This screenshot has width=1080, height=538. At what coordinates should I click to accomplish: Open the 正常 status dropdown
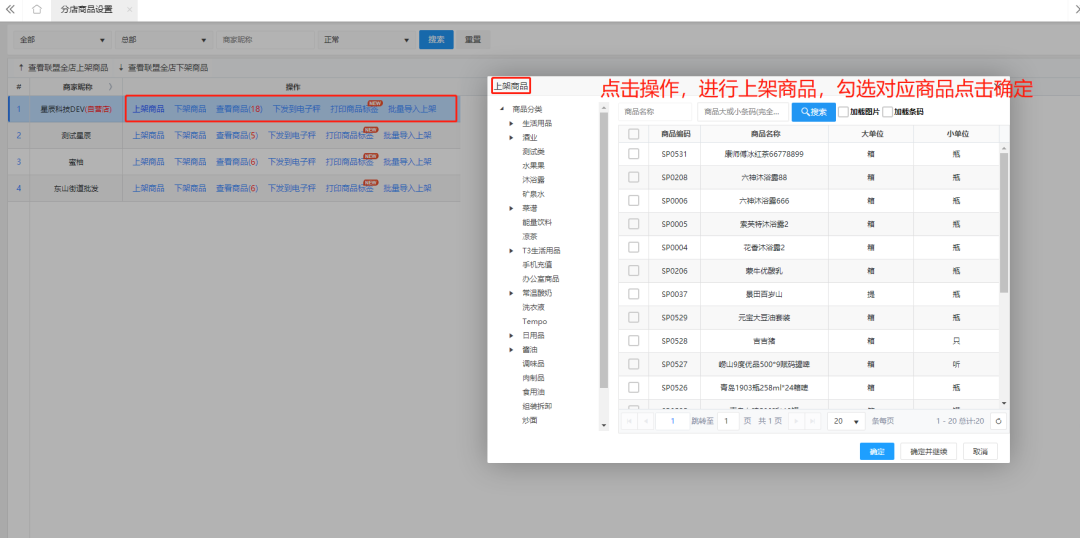(x=365, y=40)
